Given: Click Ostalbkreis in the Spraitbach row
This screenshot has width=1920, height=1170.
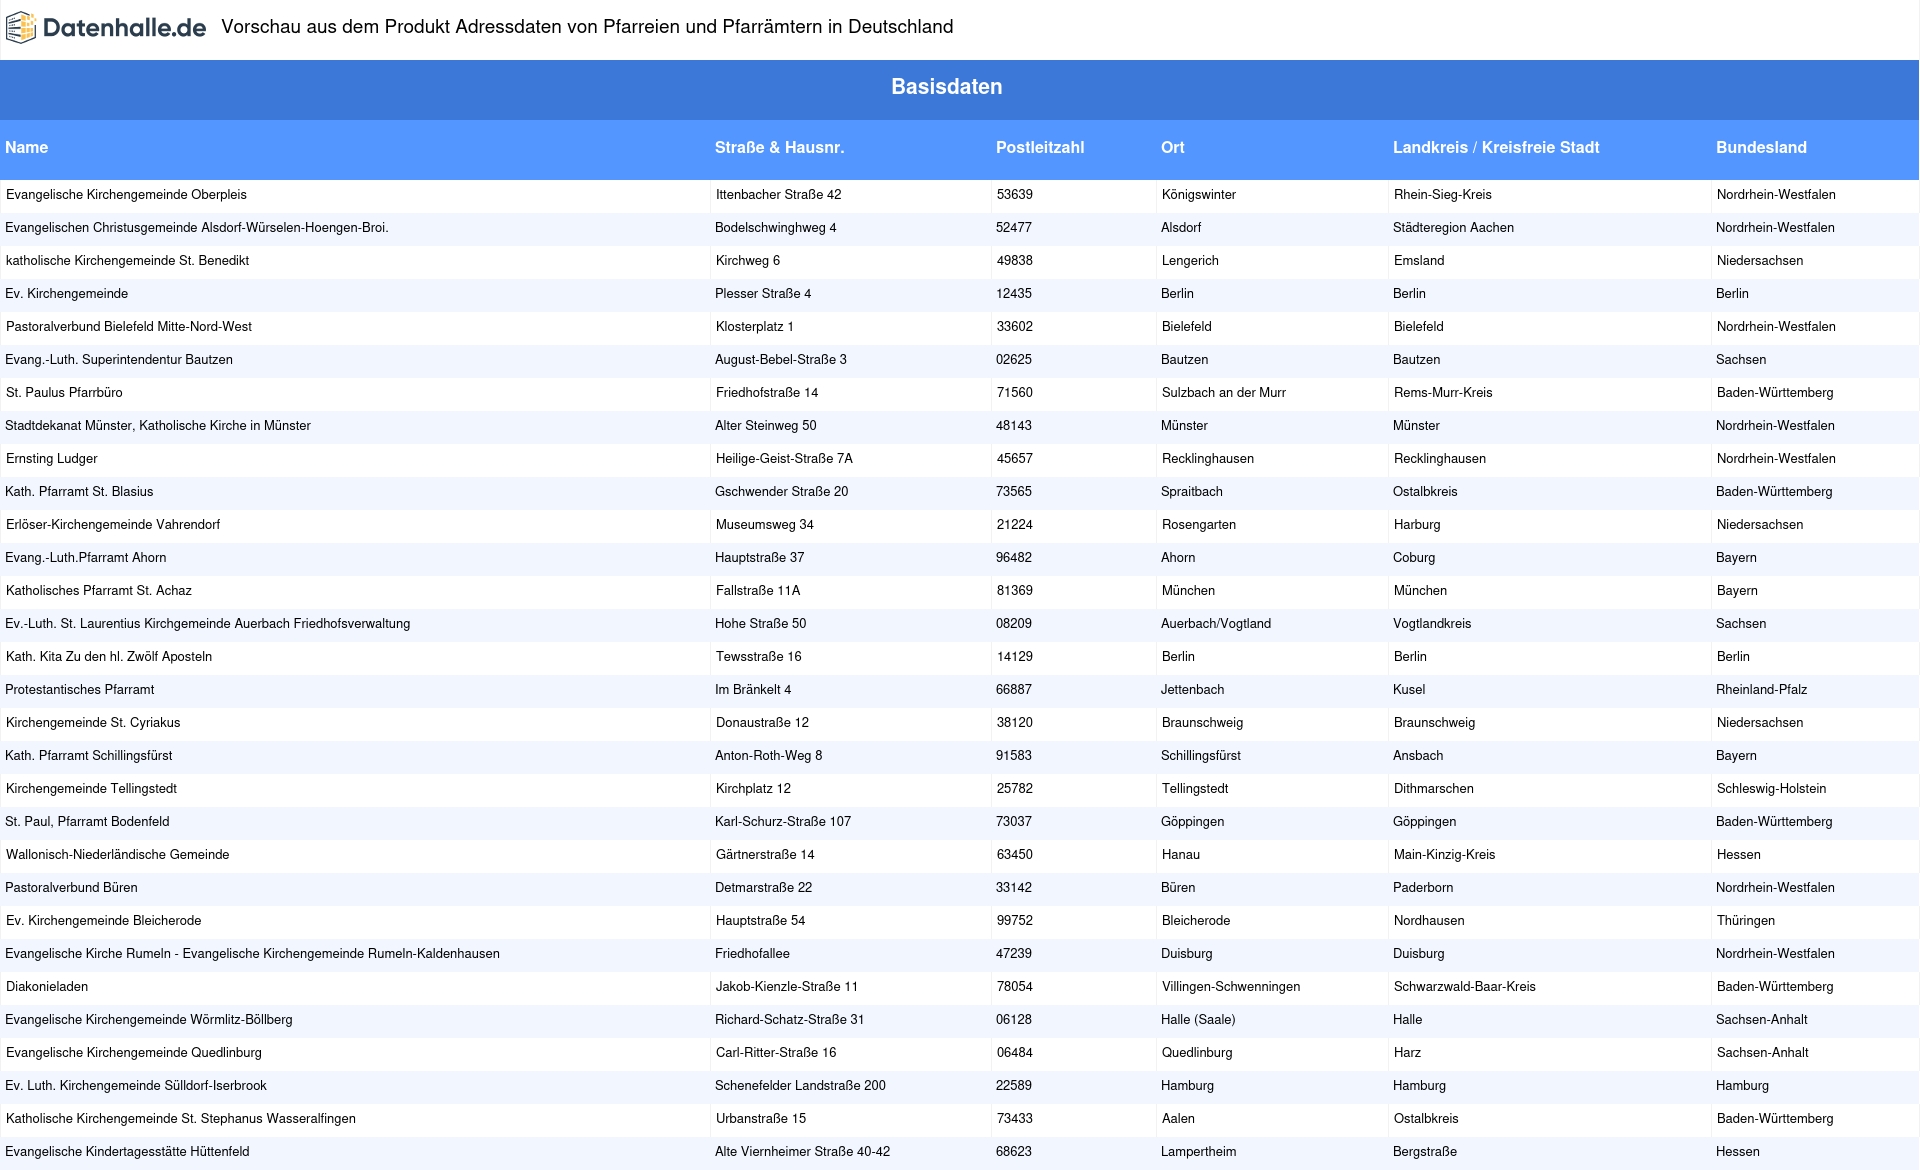Looking at the screenshot, I should pos(1425,492).
